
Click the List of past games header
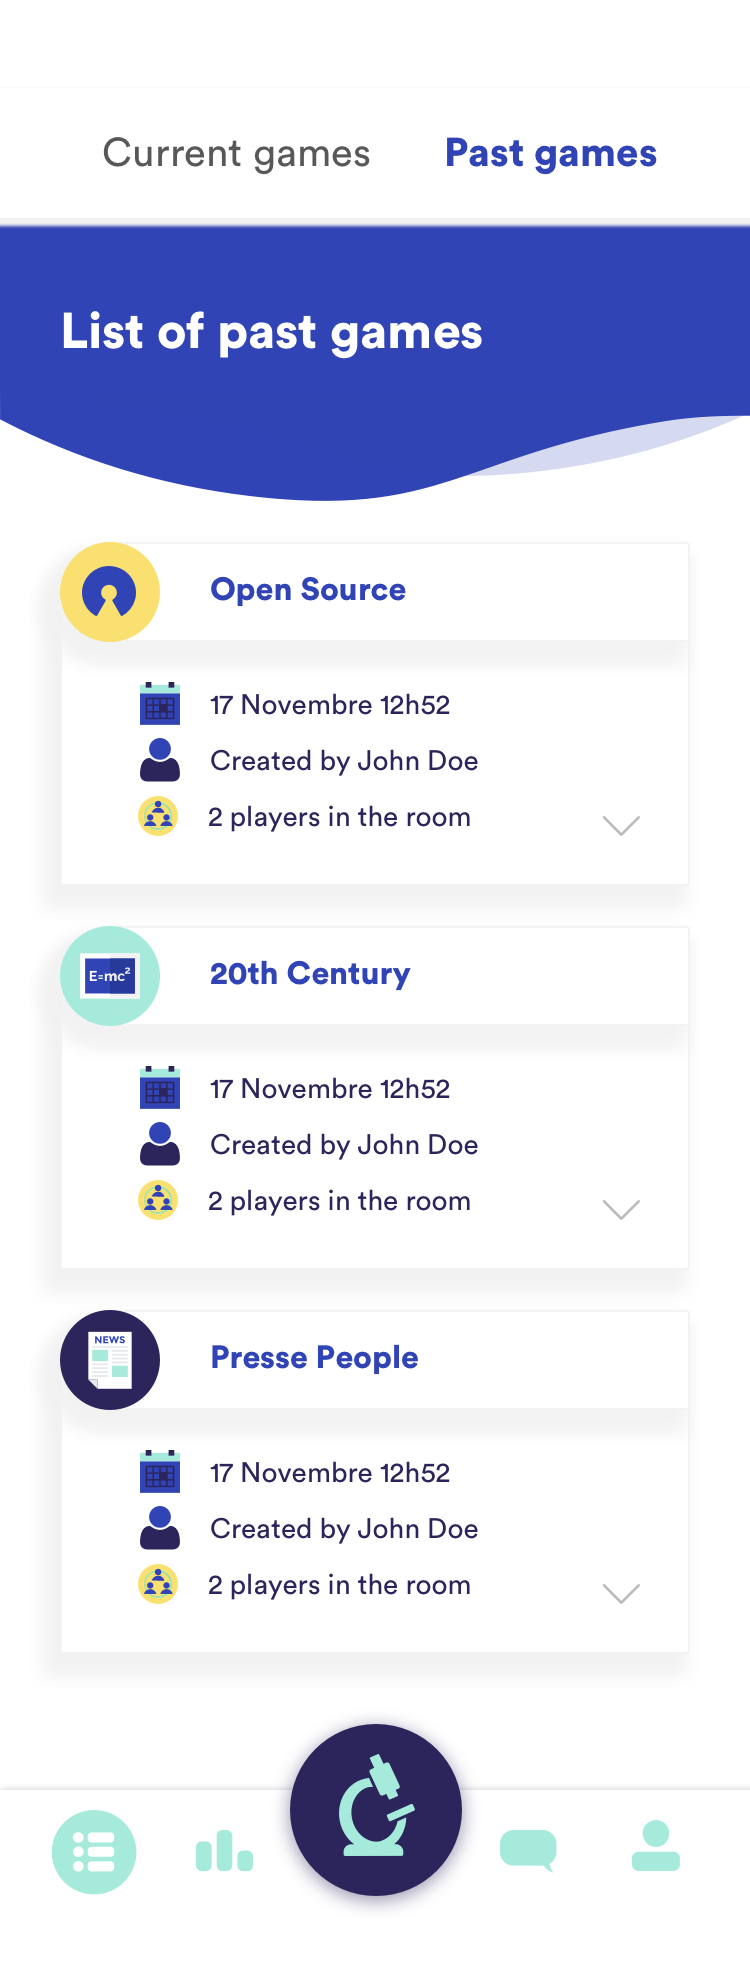click(272, 332)
